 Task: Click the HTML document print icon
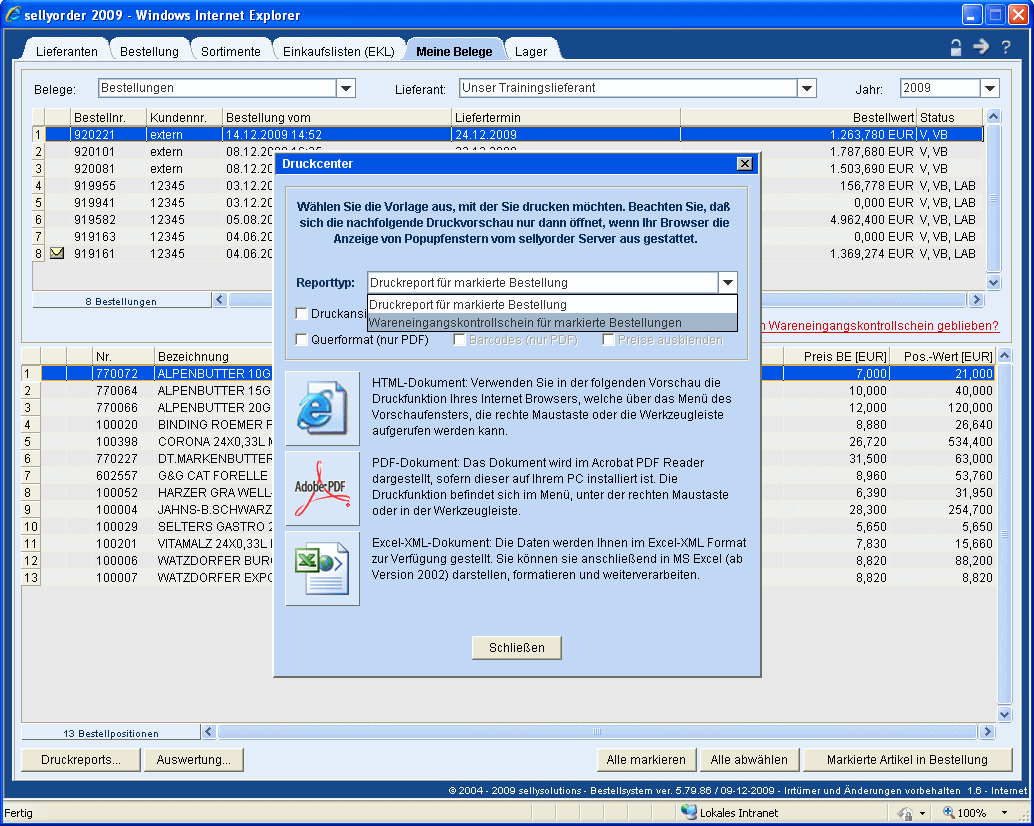[322, 408]
